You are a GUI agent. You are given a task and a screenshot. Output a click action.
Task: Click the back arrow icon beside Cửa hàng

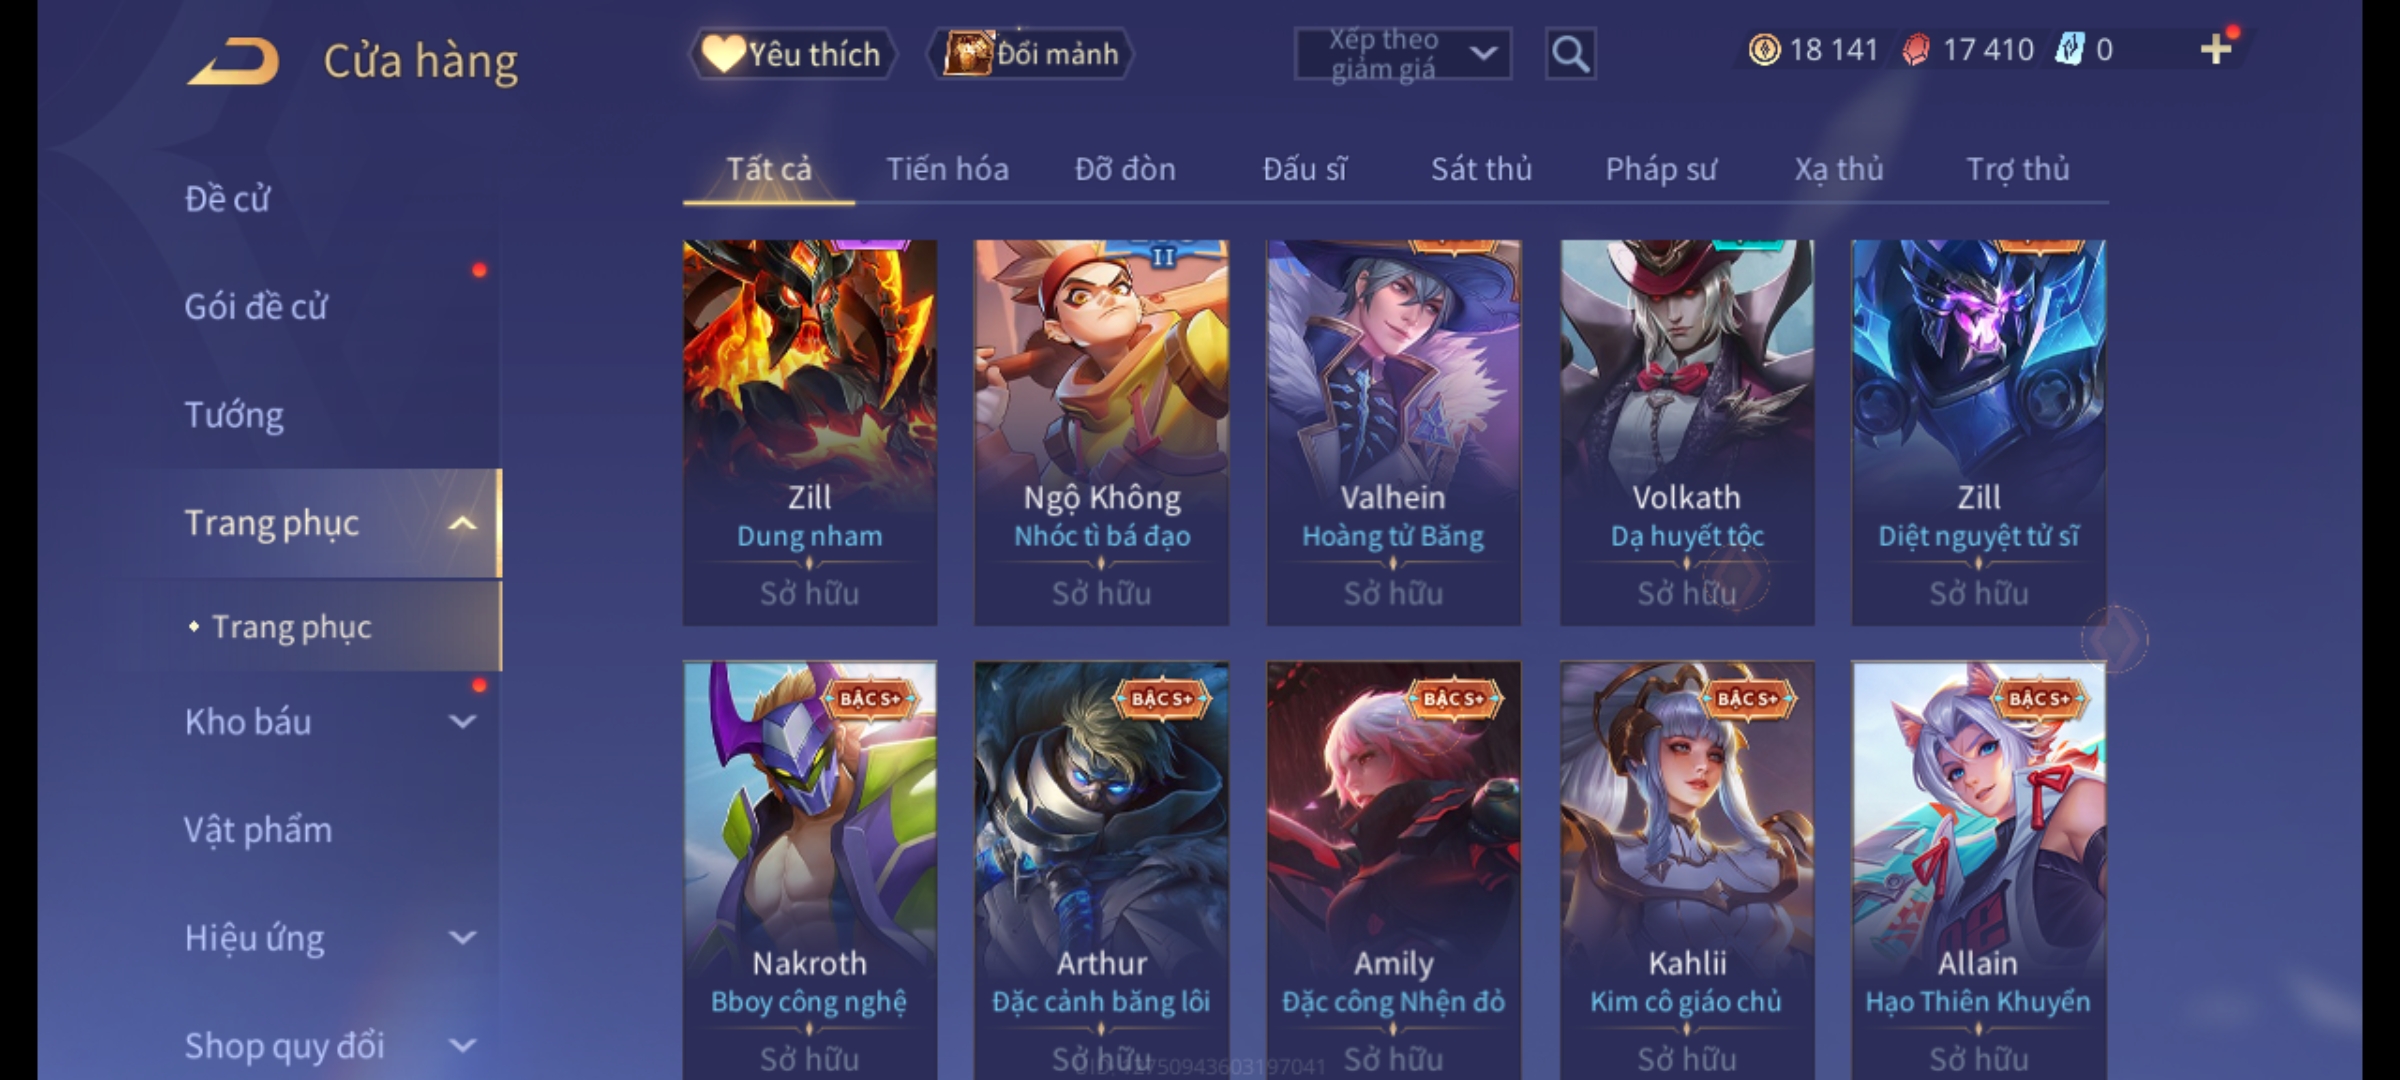point(233,61)
